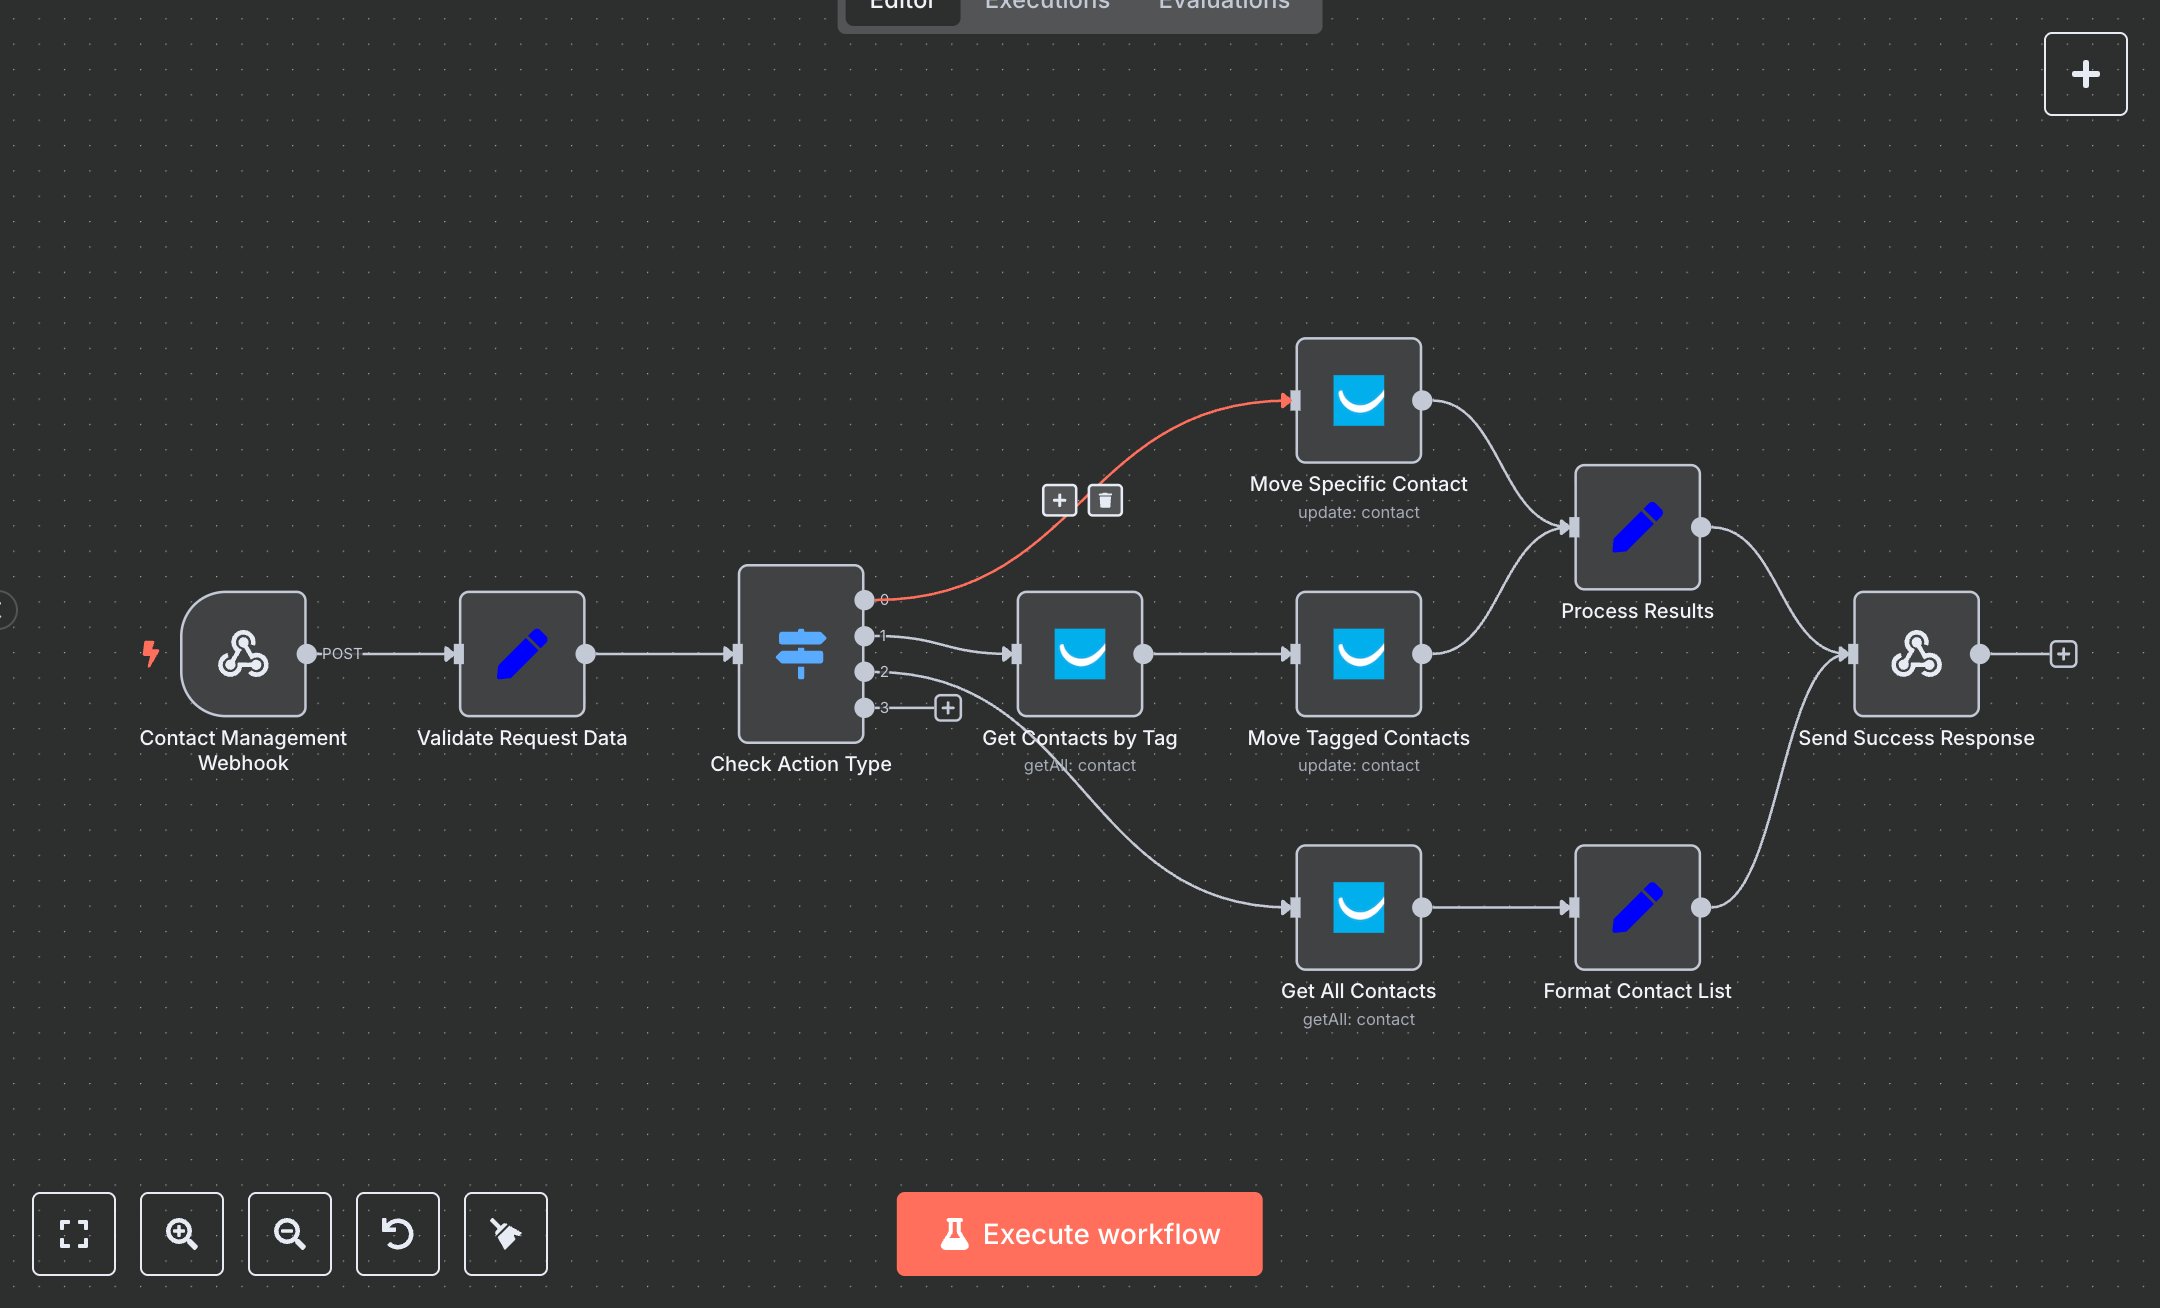Click the zoom in magnifier icon
This screenshot has height=1308, width=2160.
[x=181, y=1234]
